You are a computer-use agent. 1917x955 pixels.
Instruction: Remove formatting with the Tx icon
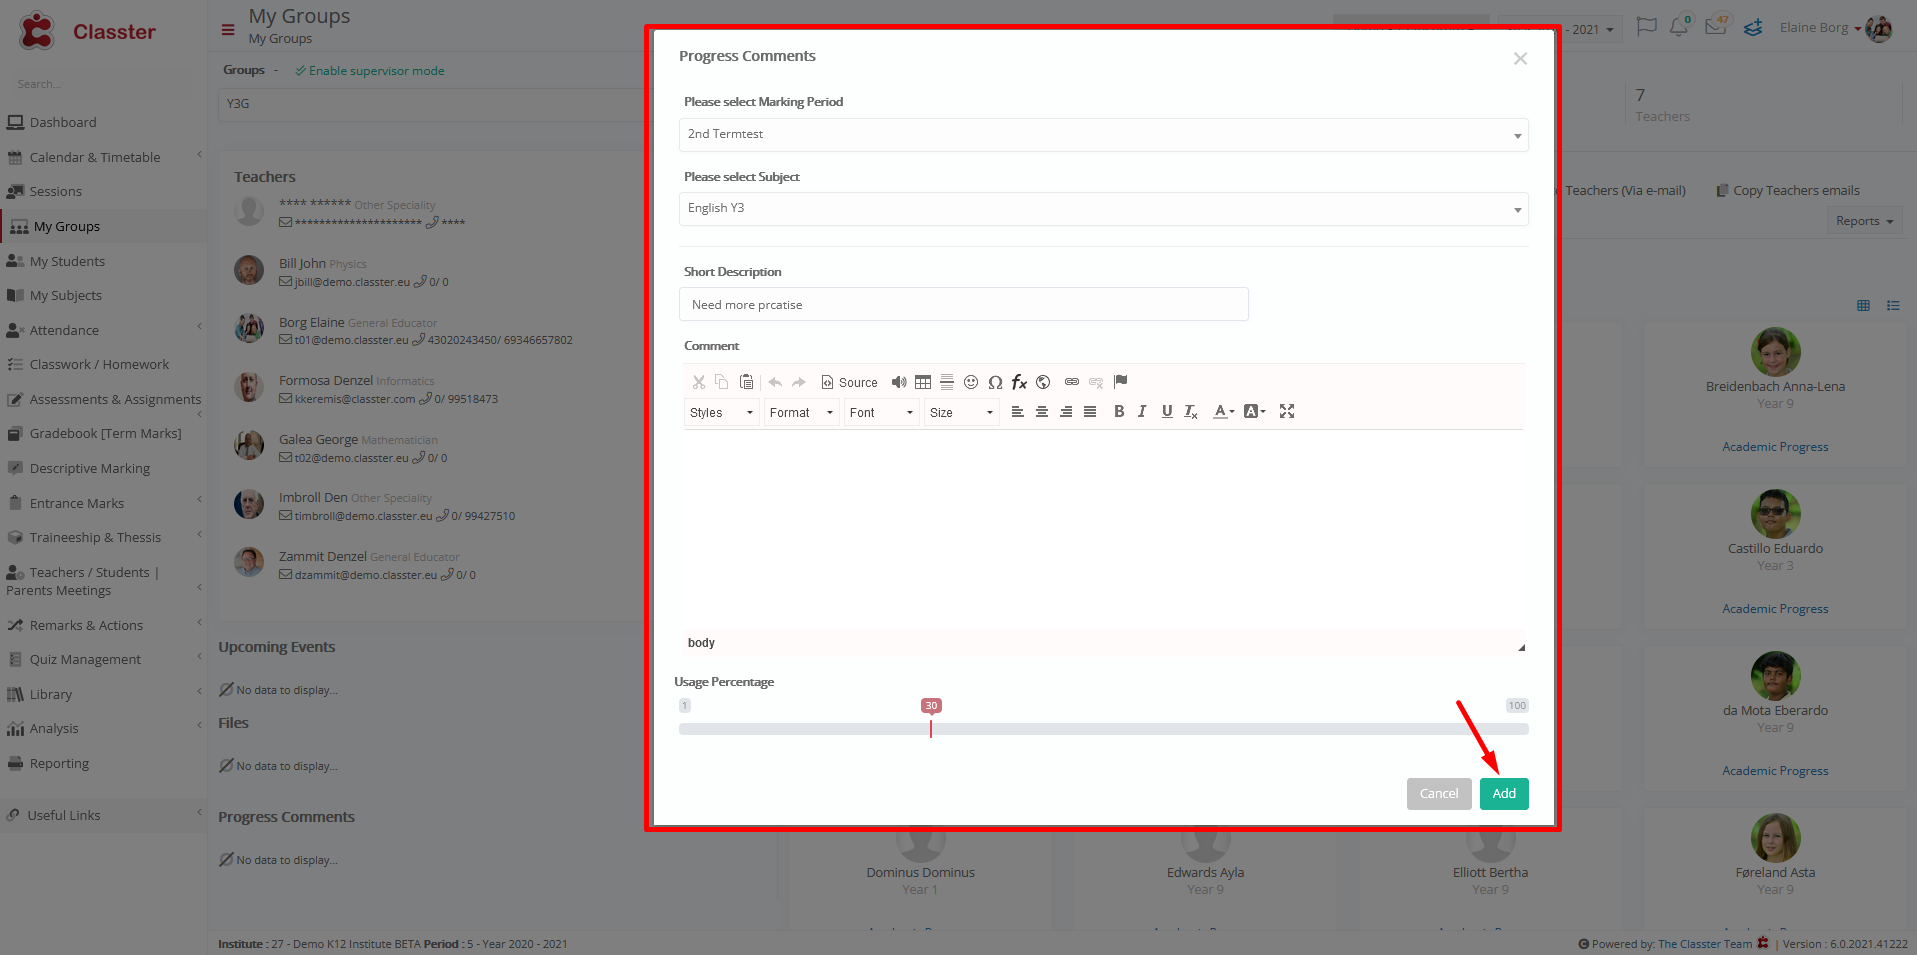click(x=1191, y=411)
